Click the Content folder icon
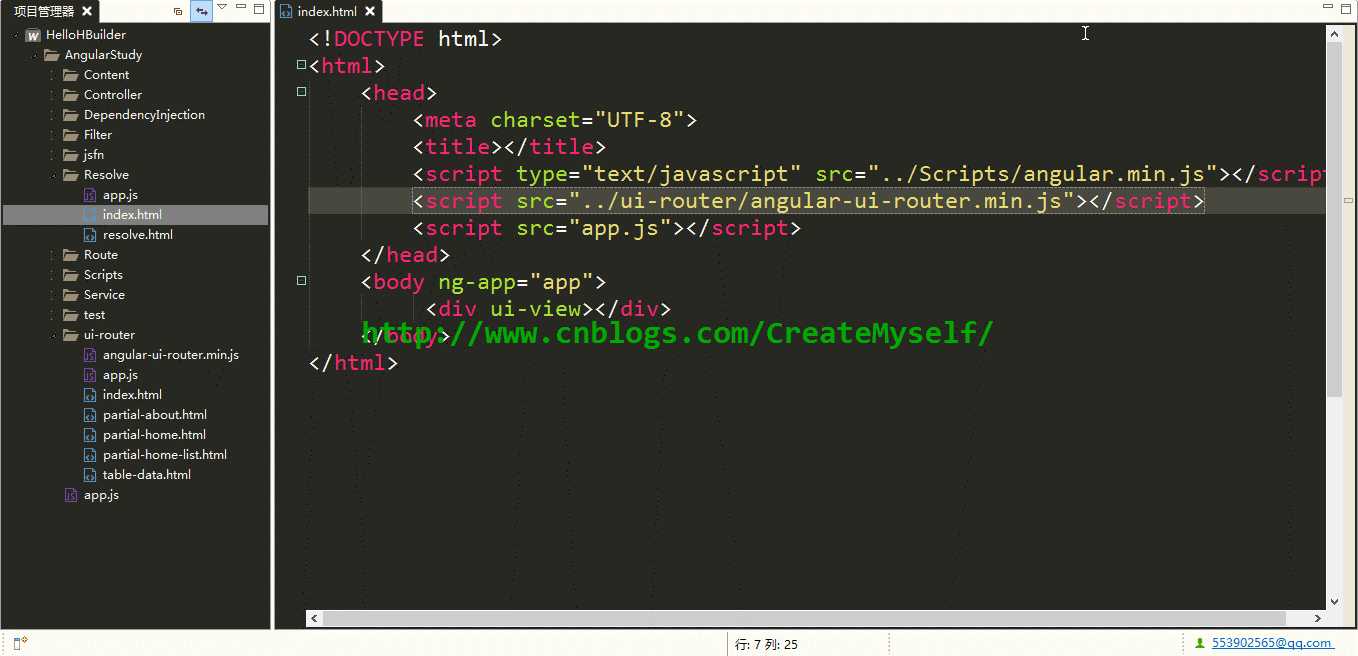The image size is (1358, 656). [70, 75]
